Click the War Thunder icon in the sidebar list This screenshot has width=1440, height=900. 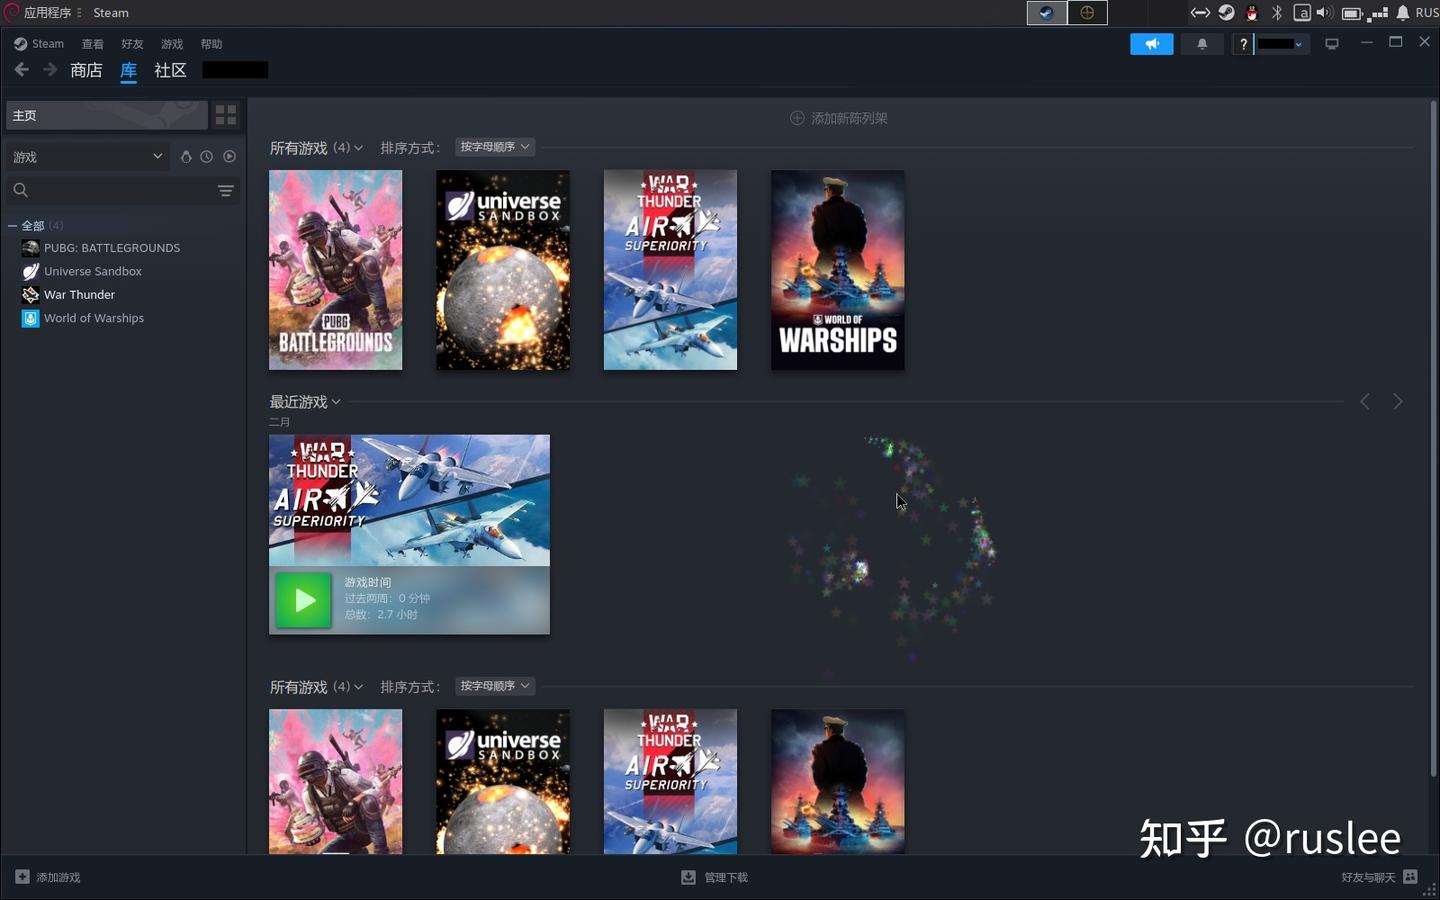[x=31, y=295]
